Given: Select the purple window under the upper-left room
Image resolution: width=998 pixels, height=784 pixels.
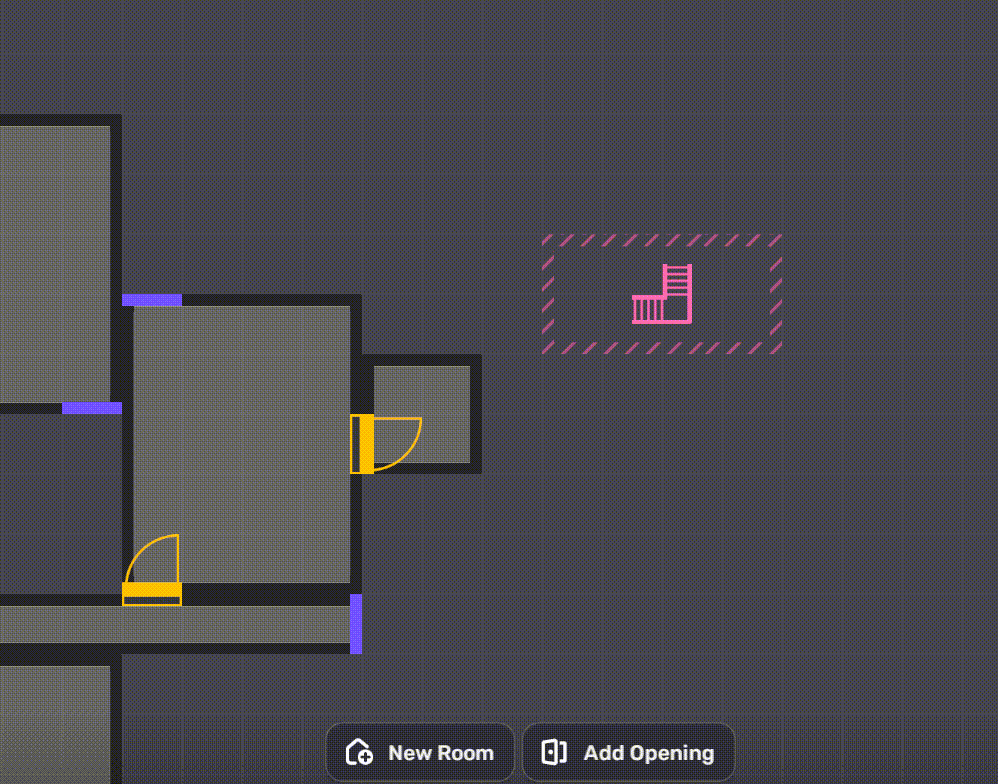Looking at the screenshot, I should coord(92,408).
